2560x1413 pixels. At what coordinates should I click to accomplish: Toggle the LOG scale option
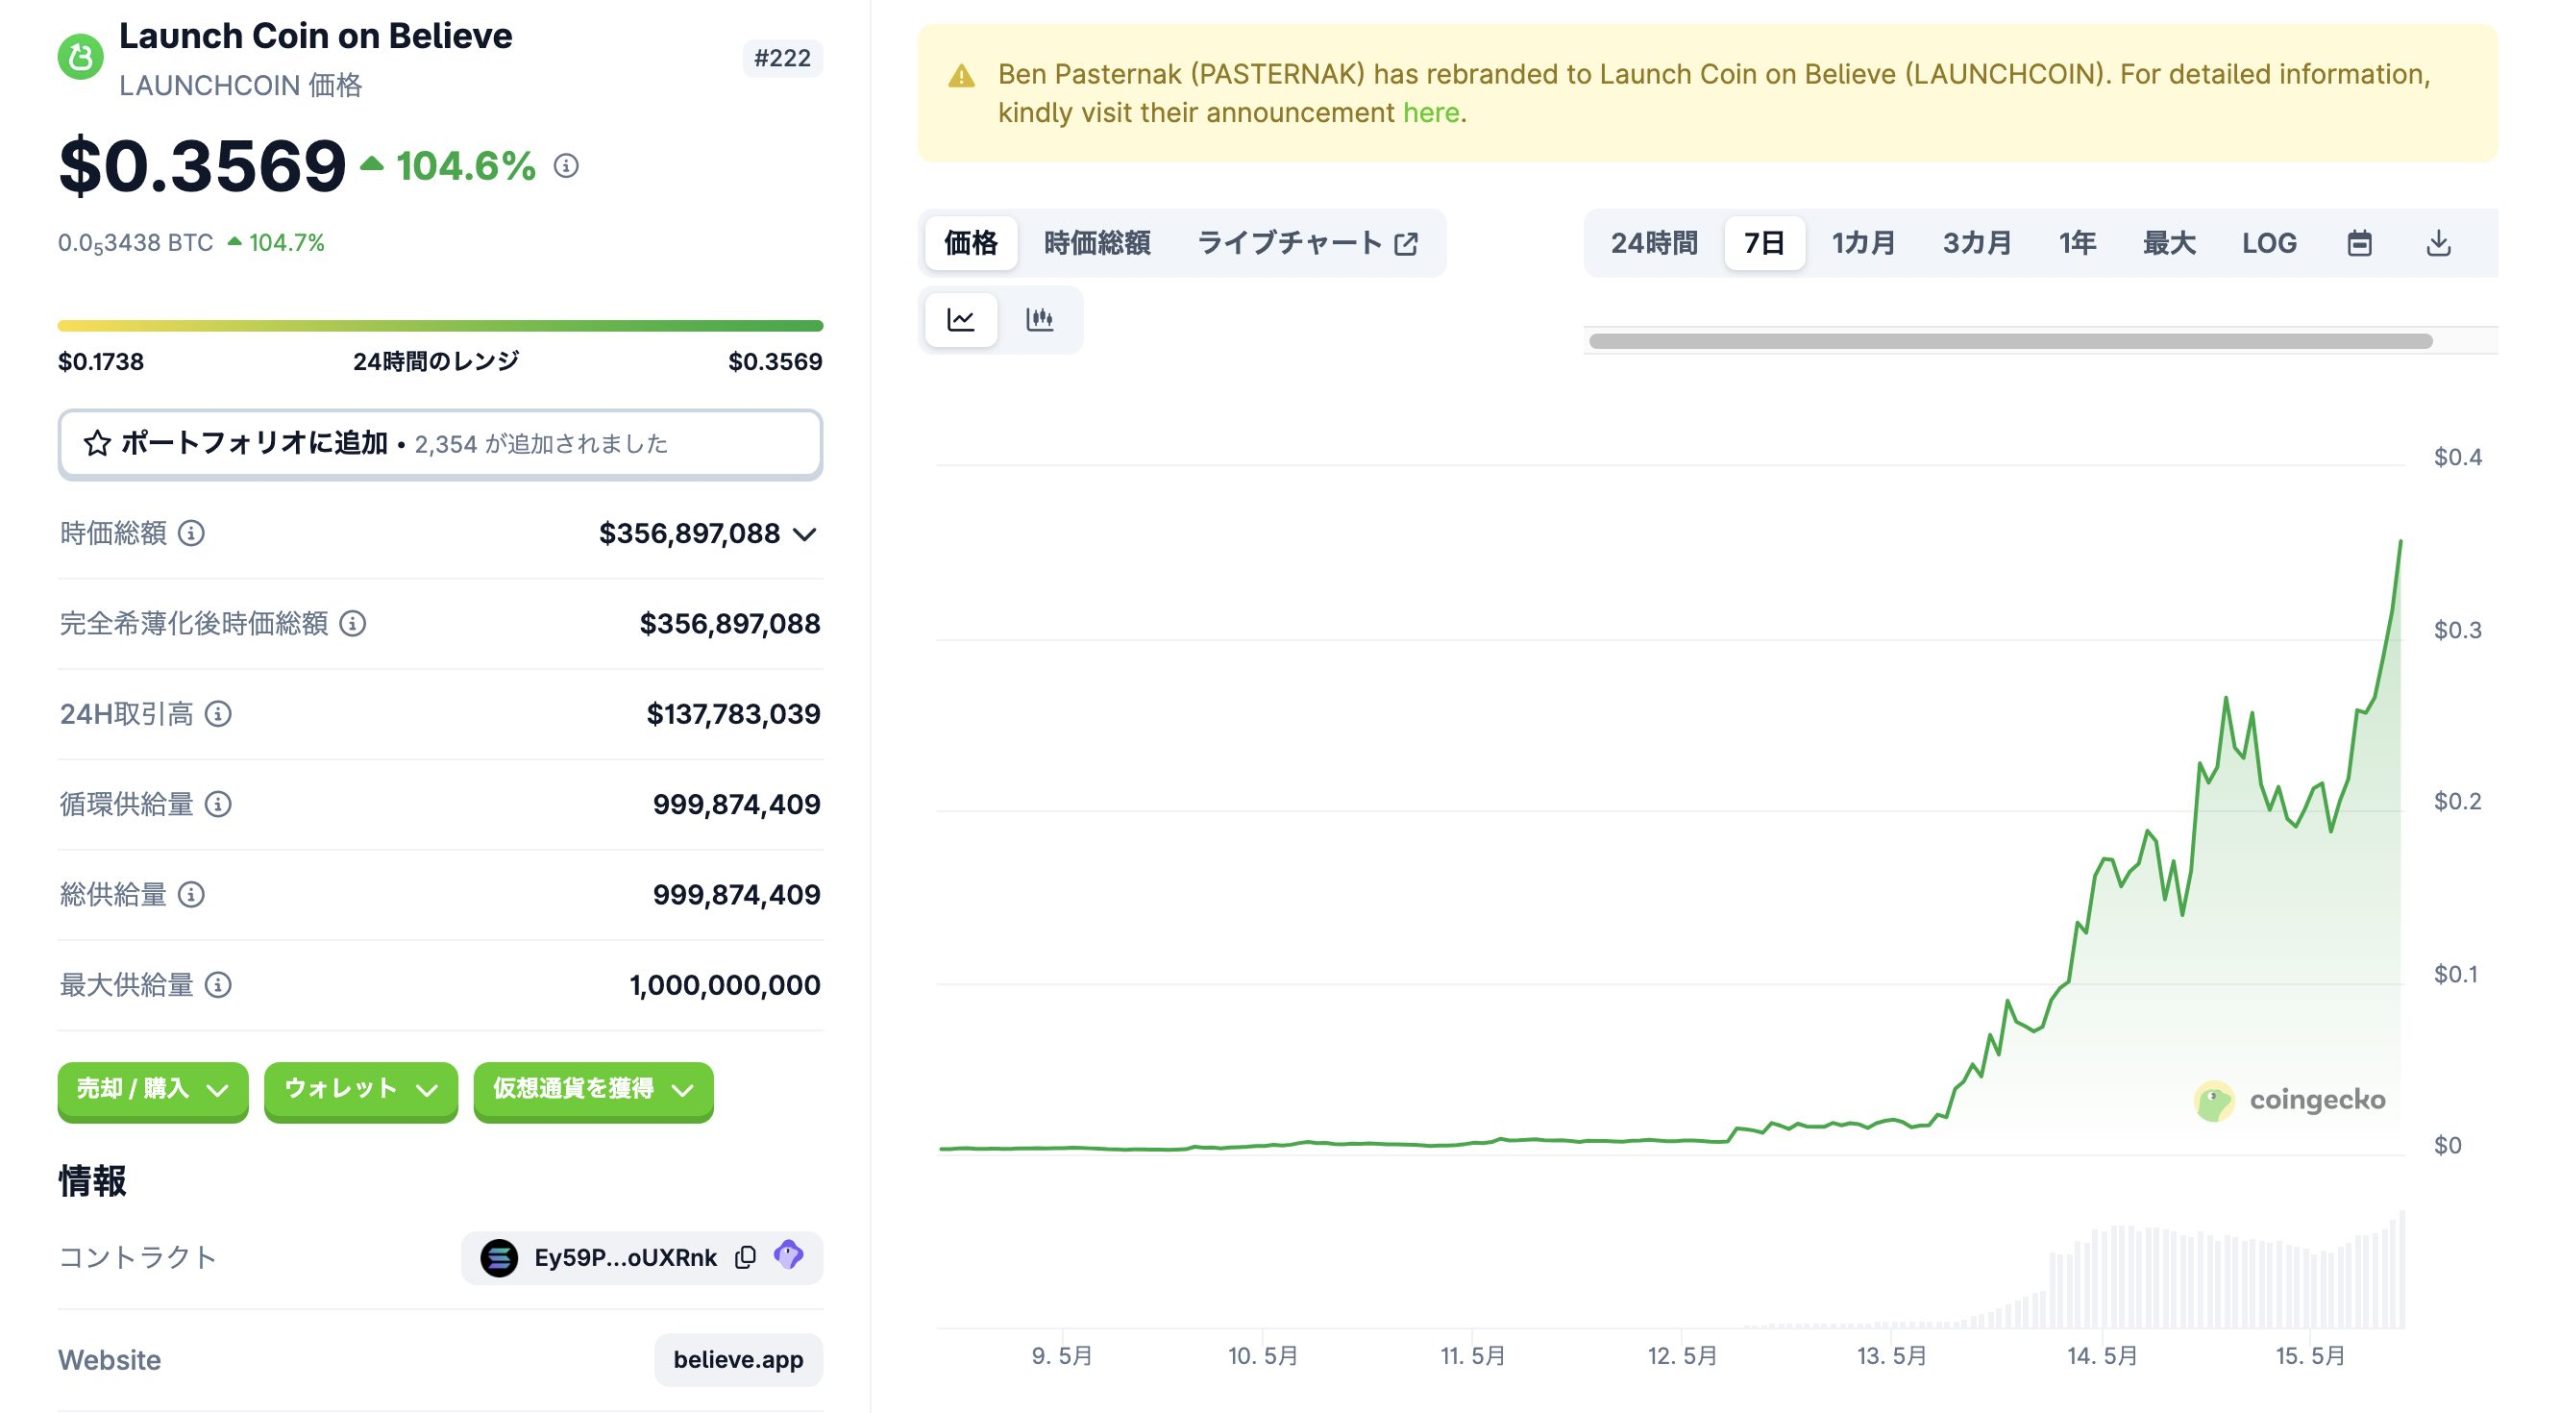click(2269, 243)
